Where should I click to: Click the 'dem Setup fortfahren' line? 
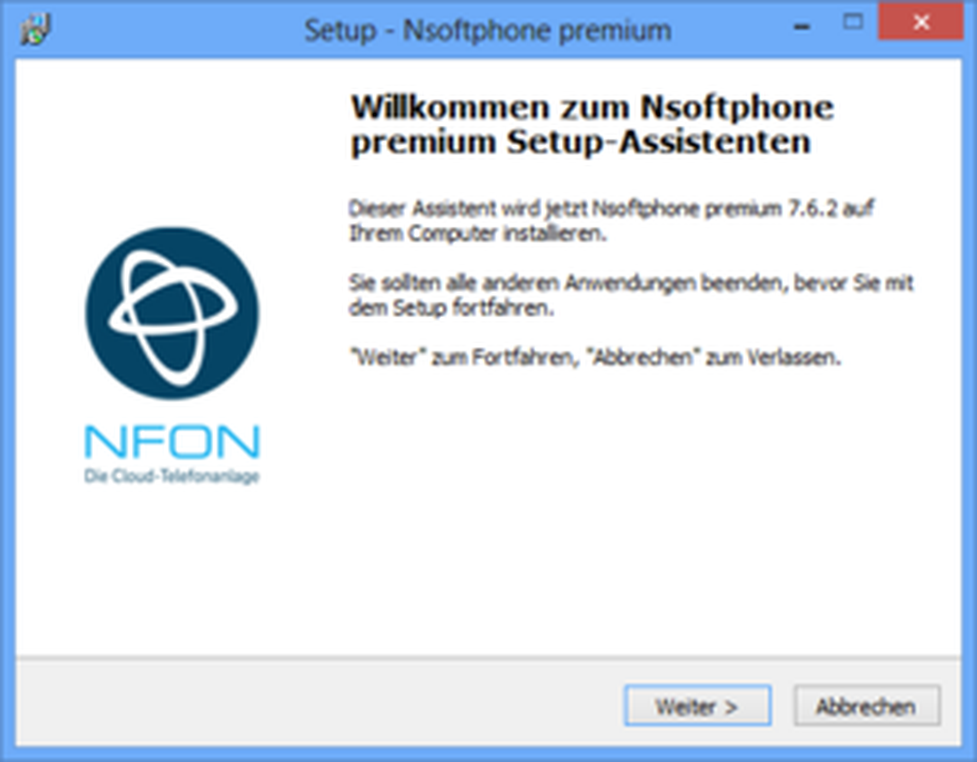pyautogui.click(x=452, y=308)
